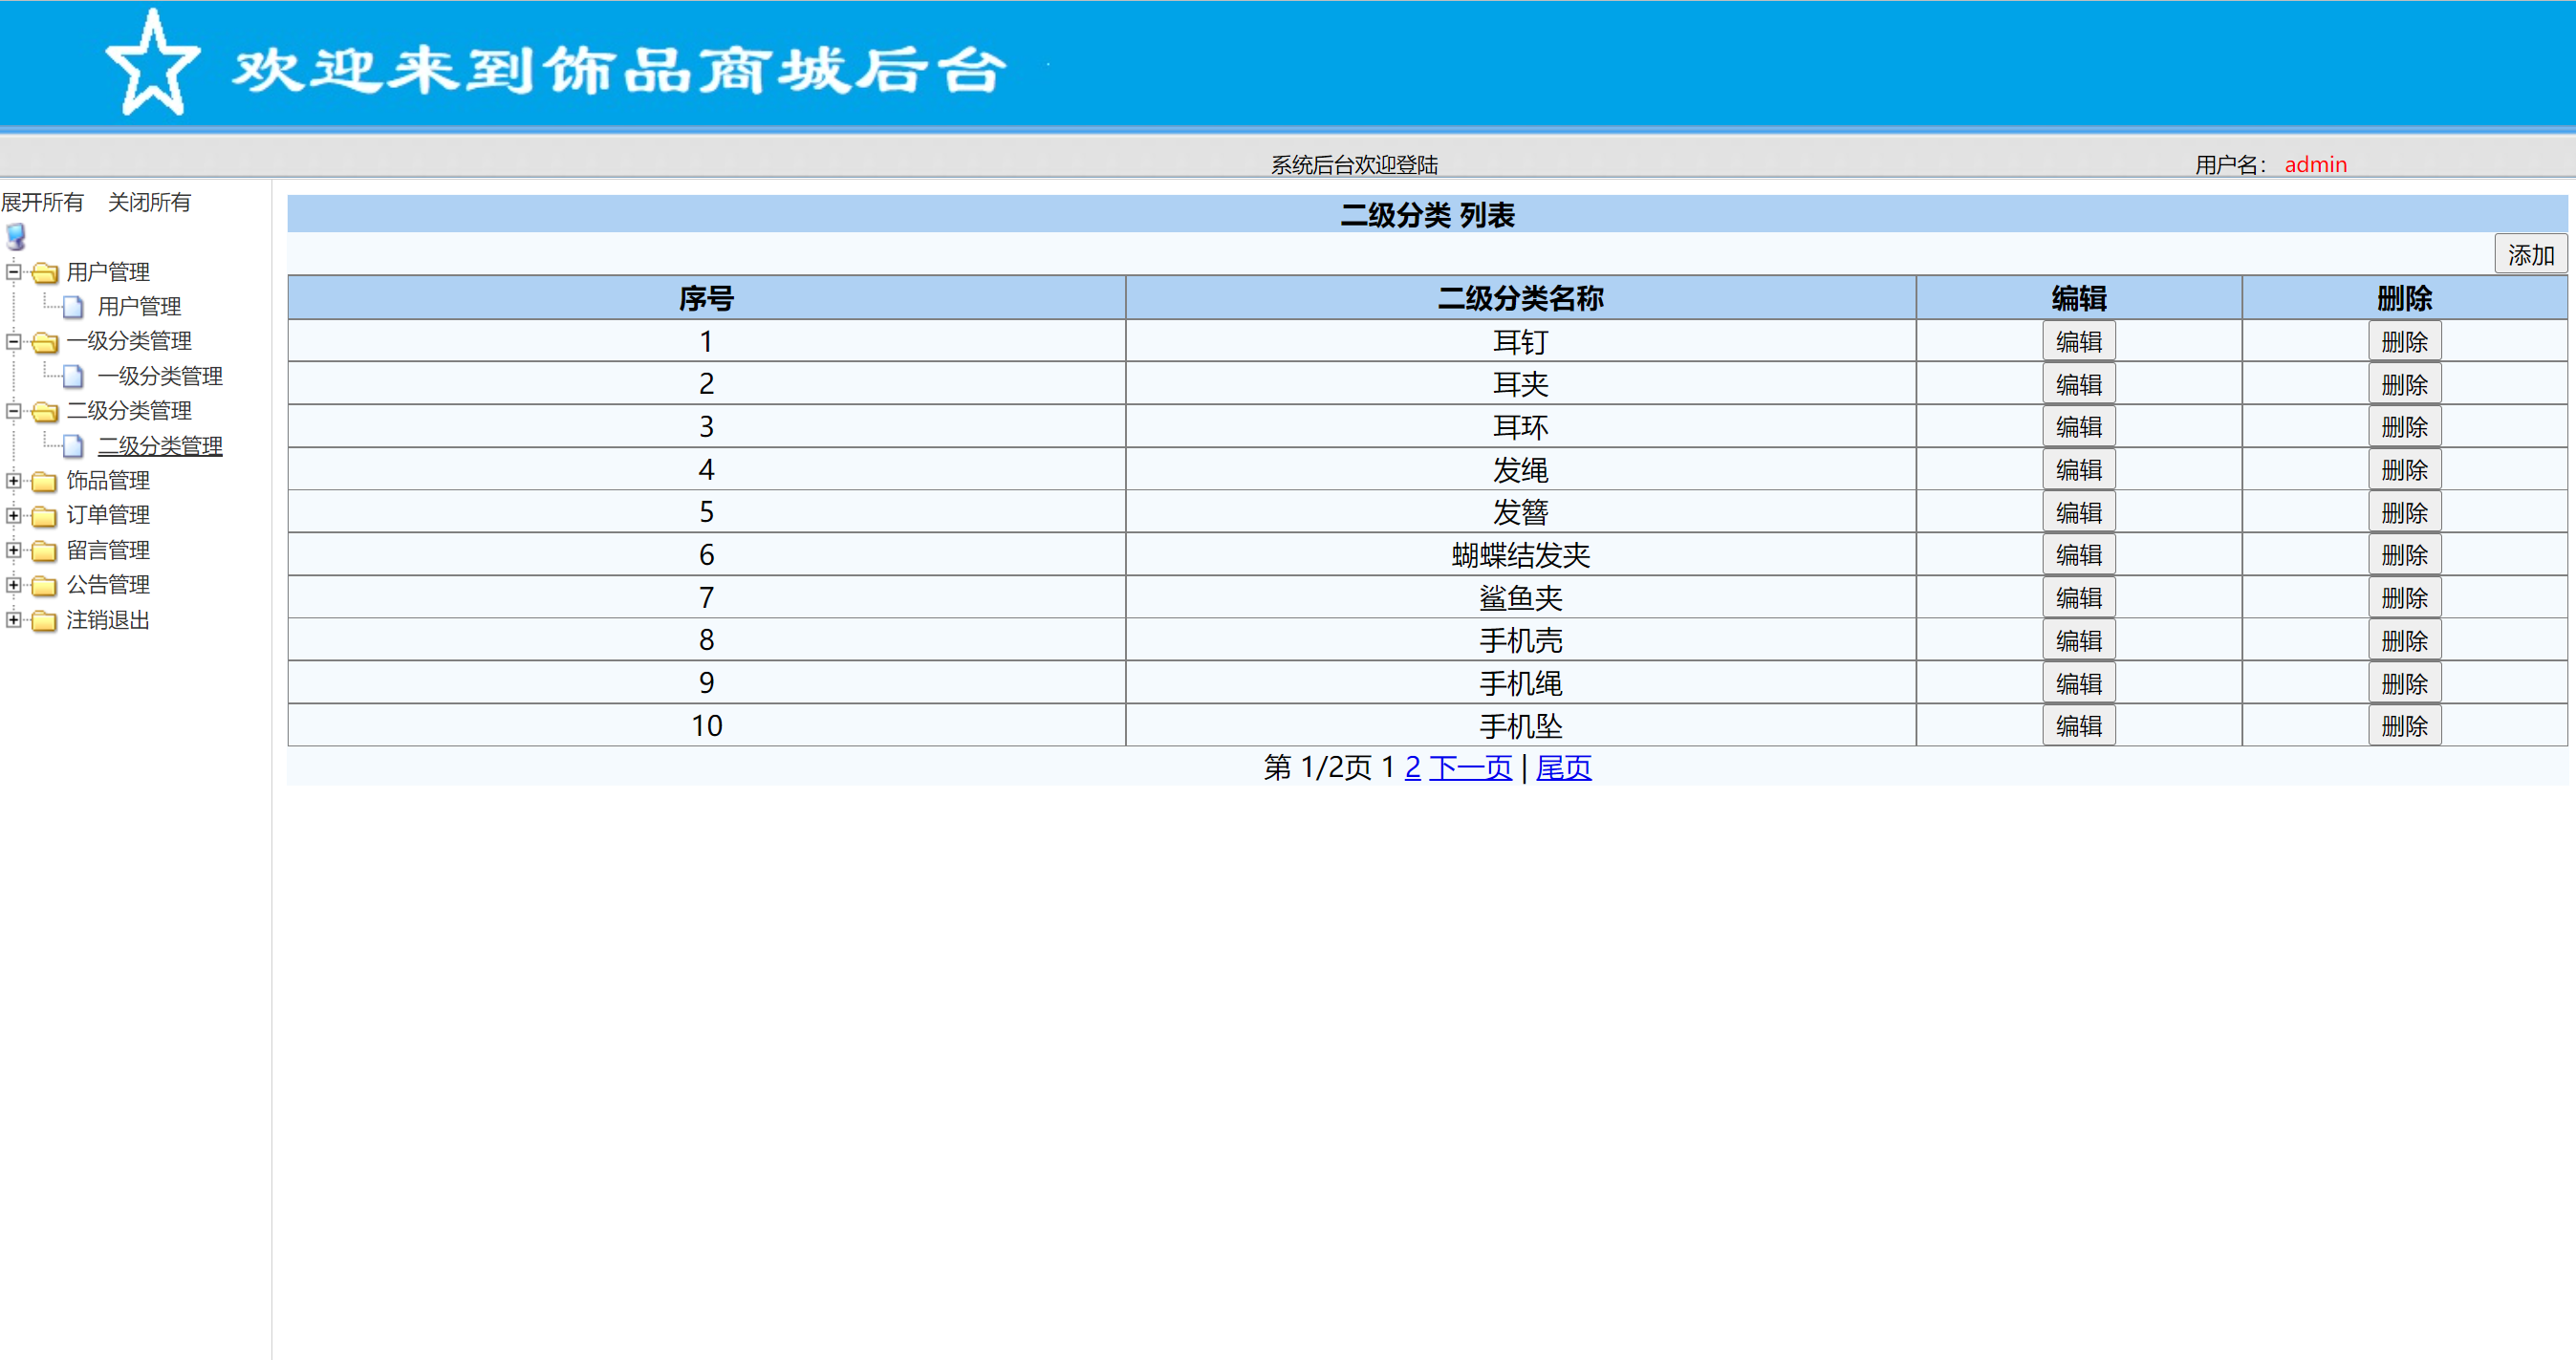
Task: Delete the 手机坠 category entry
Action: click(x=2404, y=725)
